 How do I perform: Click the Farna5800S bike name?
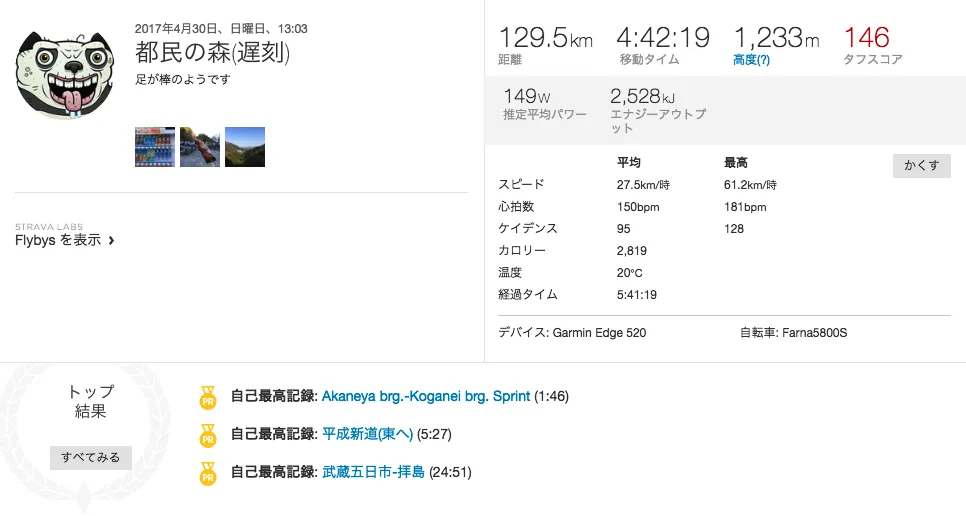(813, 332)
